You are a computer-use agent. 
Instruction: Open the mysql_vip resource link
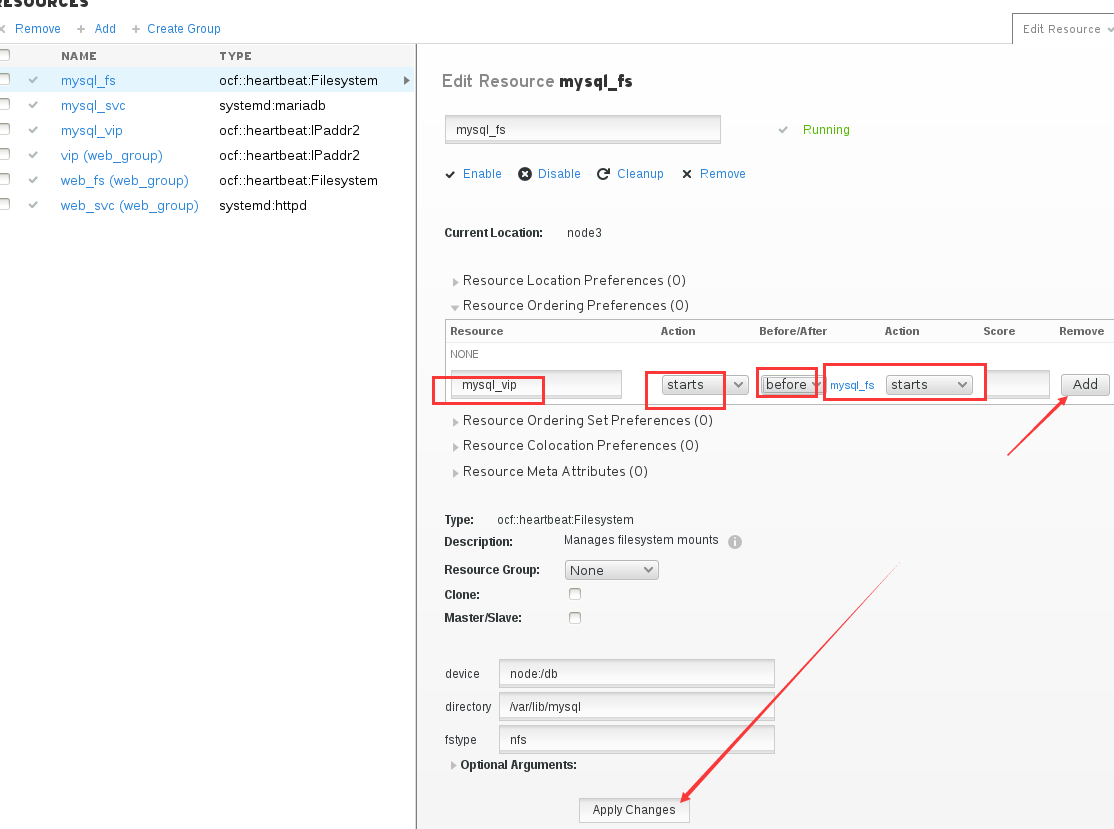[x=92, y=131]
